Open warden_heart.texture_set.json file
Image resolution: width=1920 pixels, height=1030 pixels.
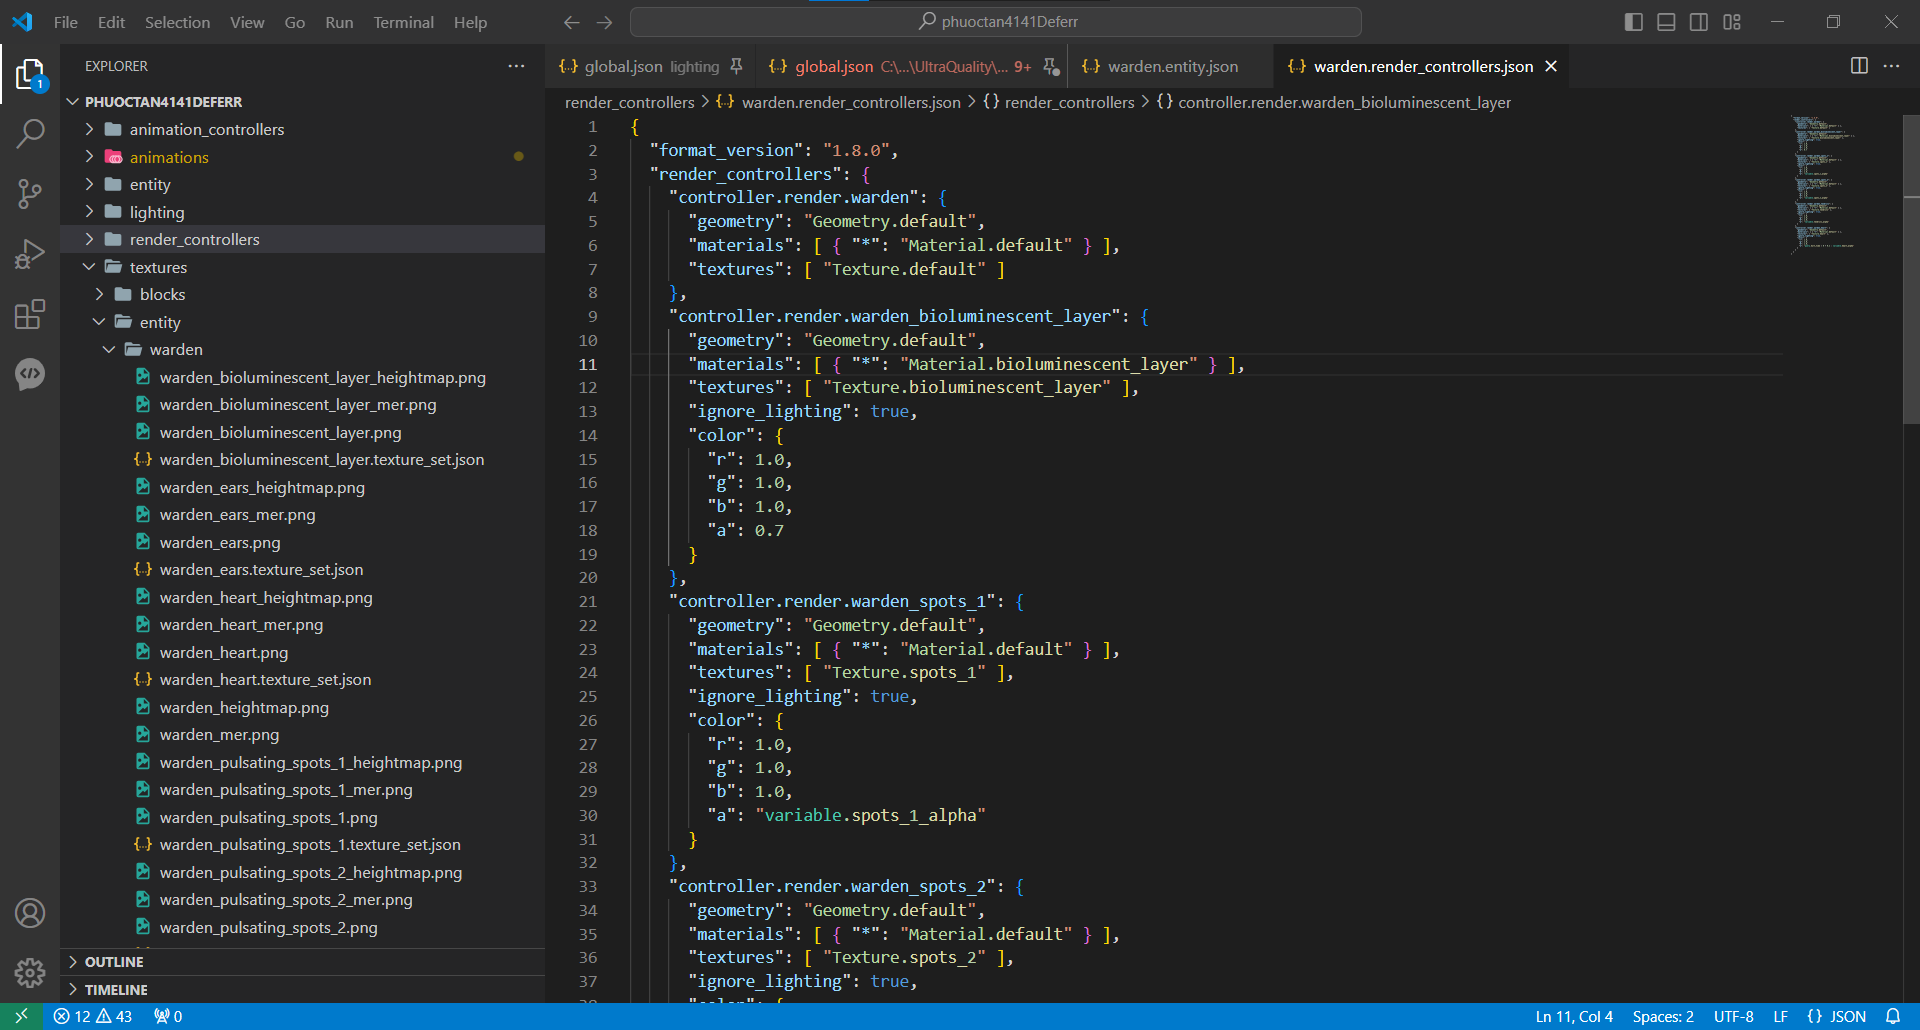[265, 680]
